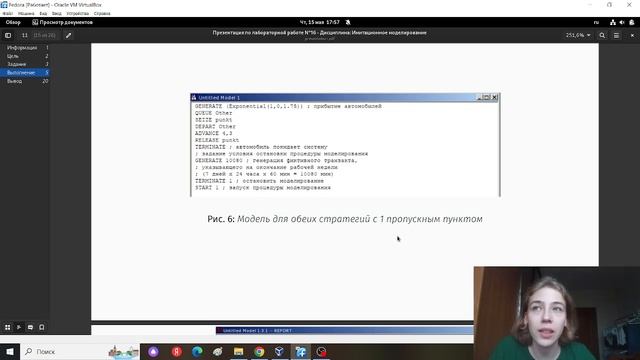Switch sidebar to thumbnails grid view
640x360 pixels.
click(8, 327)
